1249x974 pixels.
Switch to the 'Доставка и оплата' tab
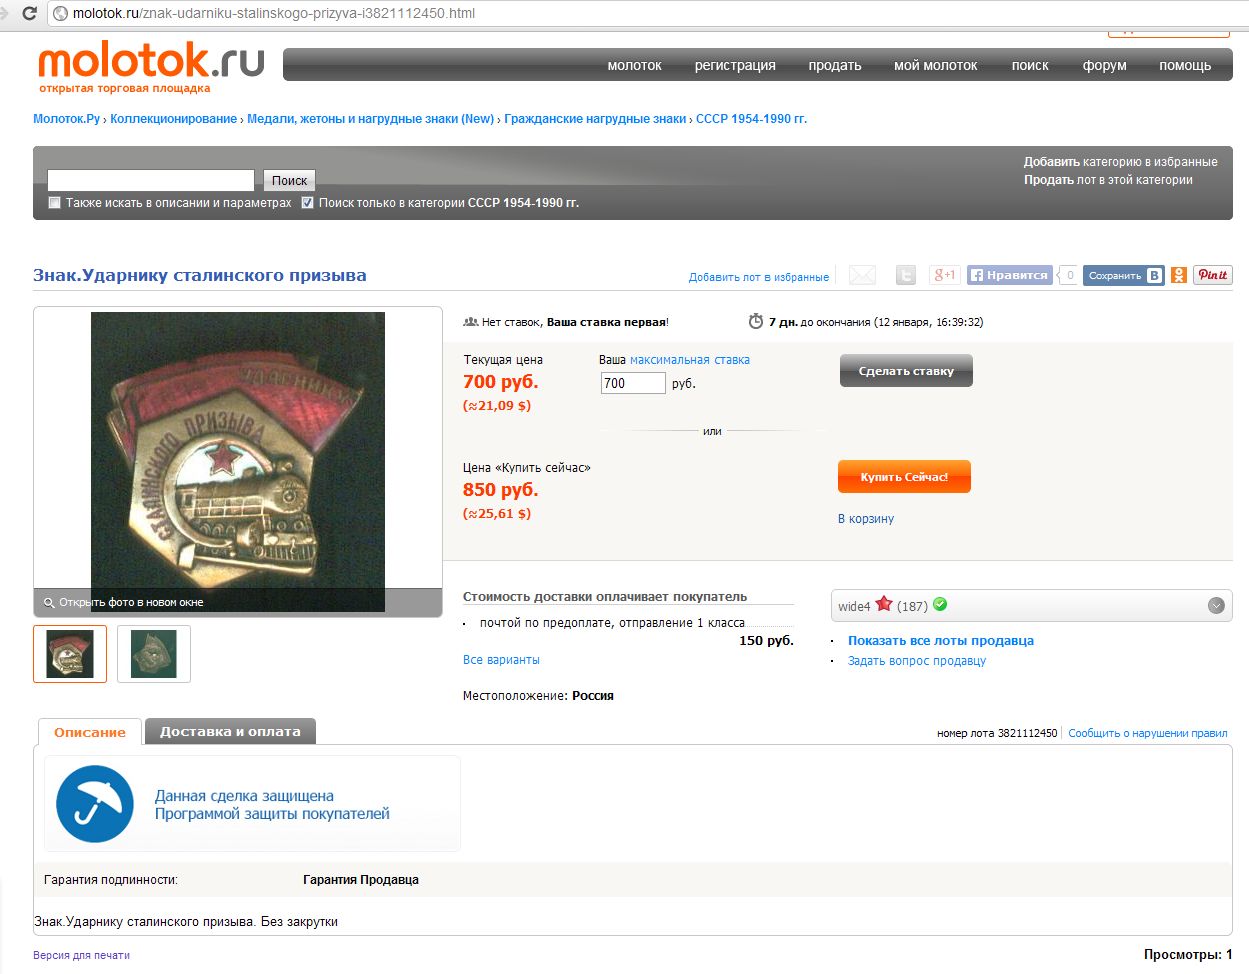click(x=230, y=731)
